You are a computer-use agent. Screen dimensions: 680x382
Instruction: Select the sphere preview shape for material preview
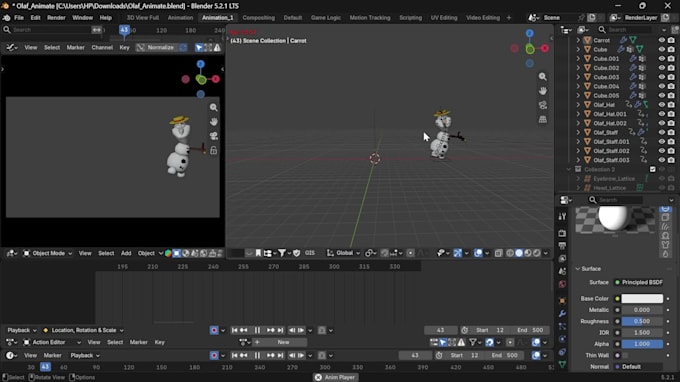coord(665,209)
